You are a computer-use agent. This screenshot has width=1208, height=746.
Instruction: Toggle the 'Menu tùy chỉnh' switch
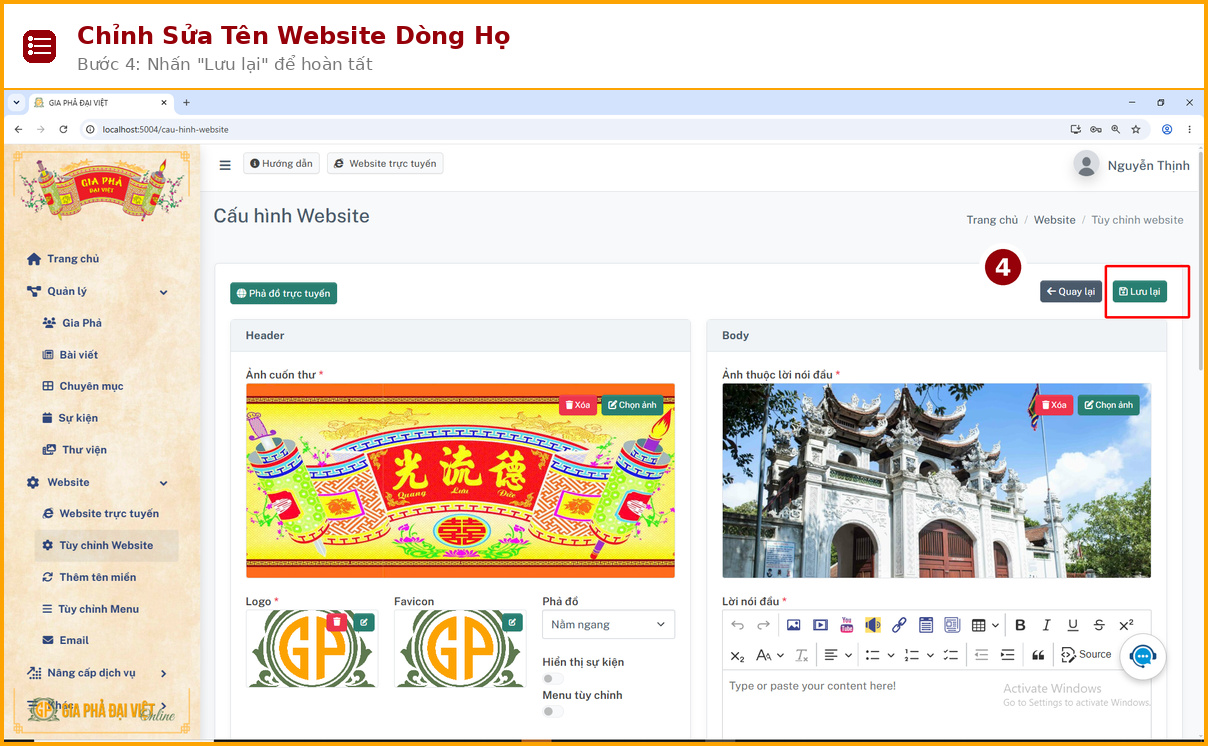coord(553,712)
